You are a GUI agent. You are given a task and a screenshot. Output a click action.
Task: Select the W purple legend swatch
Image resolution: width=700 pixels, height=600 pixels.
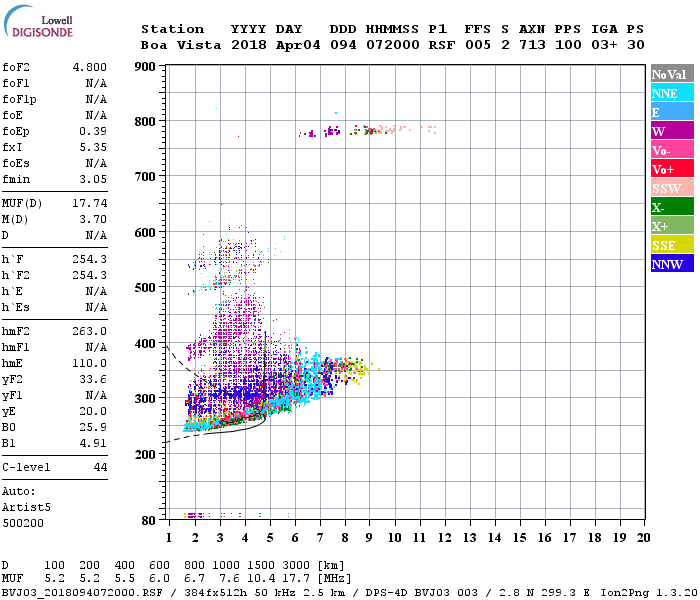coord(672,131)
